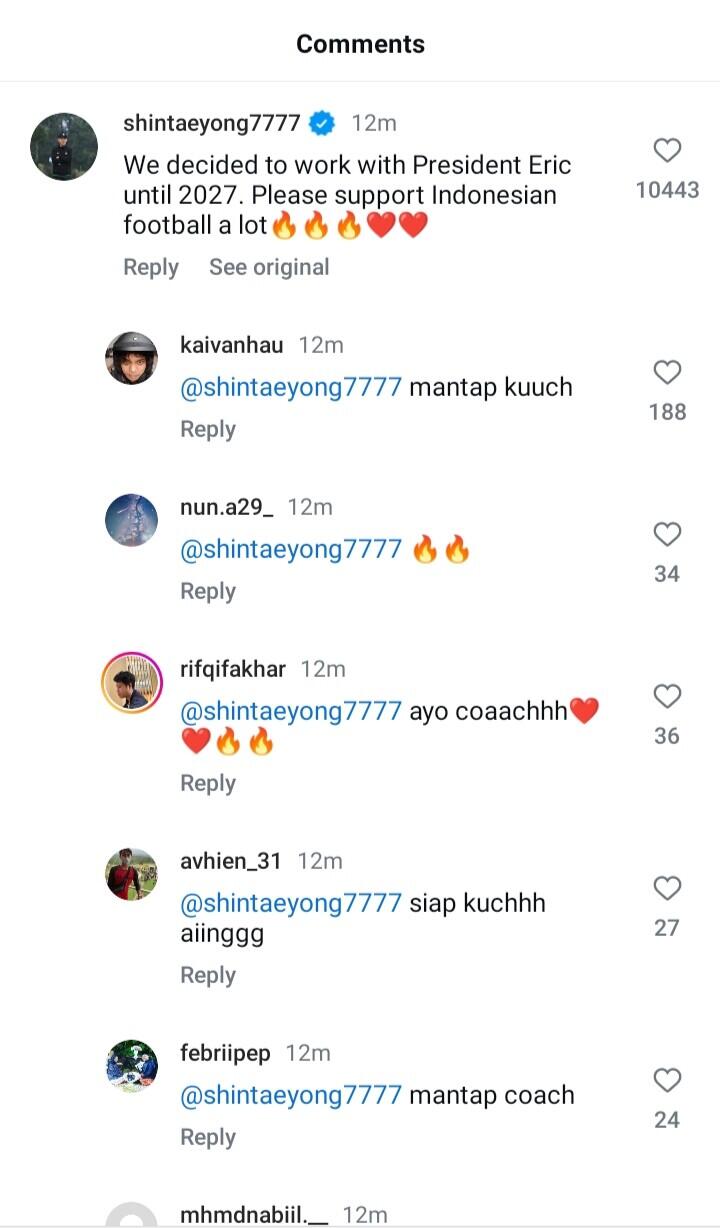The width and height of the screenshot is (720, 1228).
Task: Open the febriipep username link
Action: click(x=226, y=1054)
